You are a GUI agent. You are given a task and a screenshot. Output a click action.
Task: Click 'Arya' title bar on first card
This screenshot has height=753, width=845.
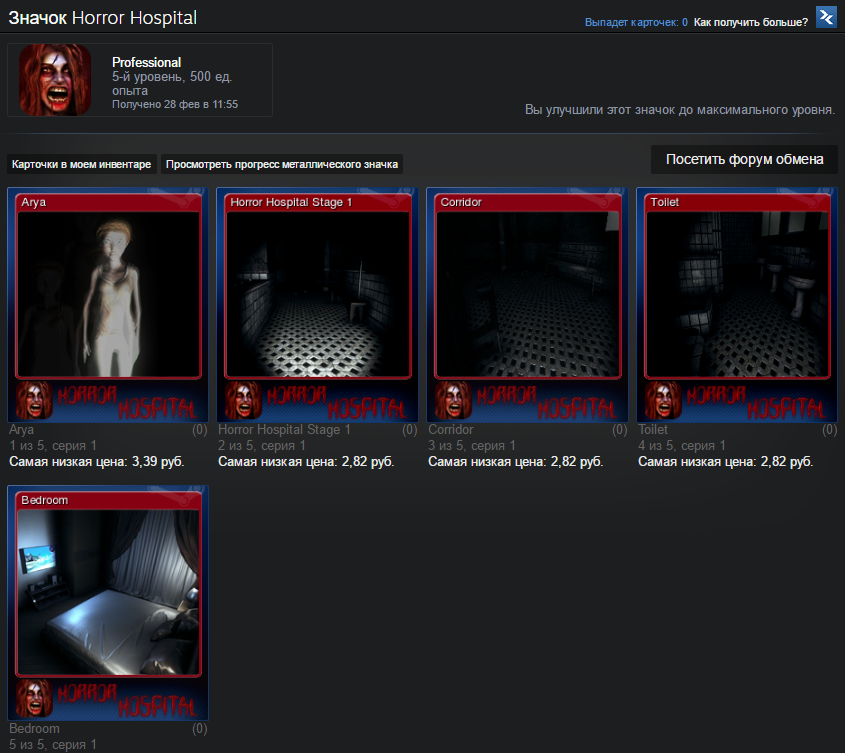point(108,202)
